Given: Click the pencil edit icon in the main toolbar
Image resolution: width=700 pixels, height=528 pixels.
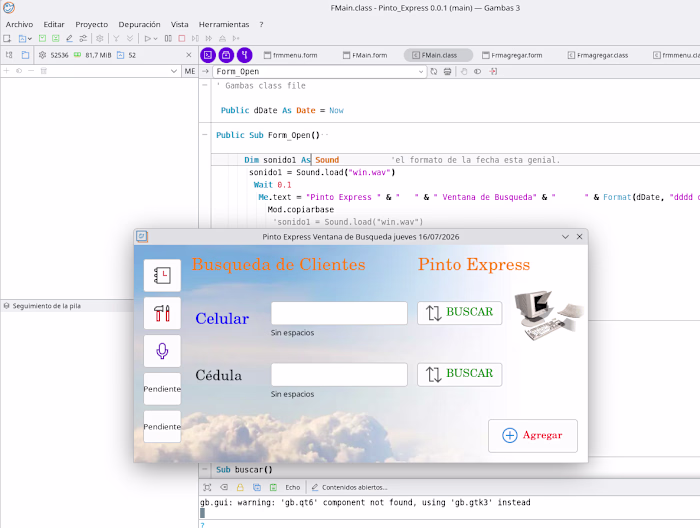Looking at the screenshot, I should pos(69,38).
